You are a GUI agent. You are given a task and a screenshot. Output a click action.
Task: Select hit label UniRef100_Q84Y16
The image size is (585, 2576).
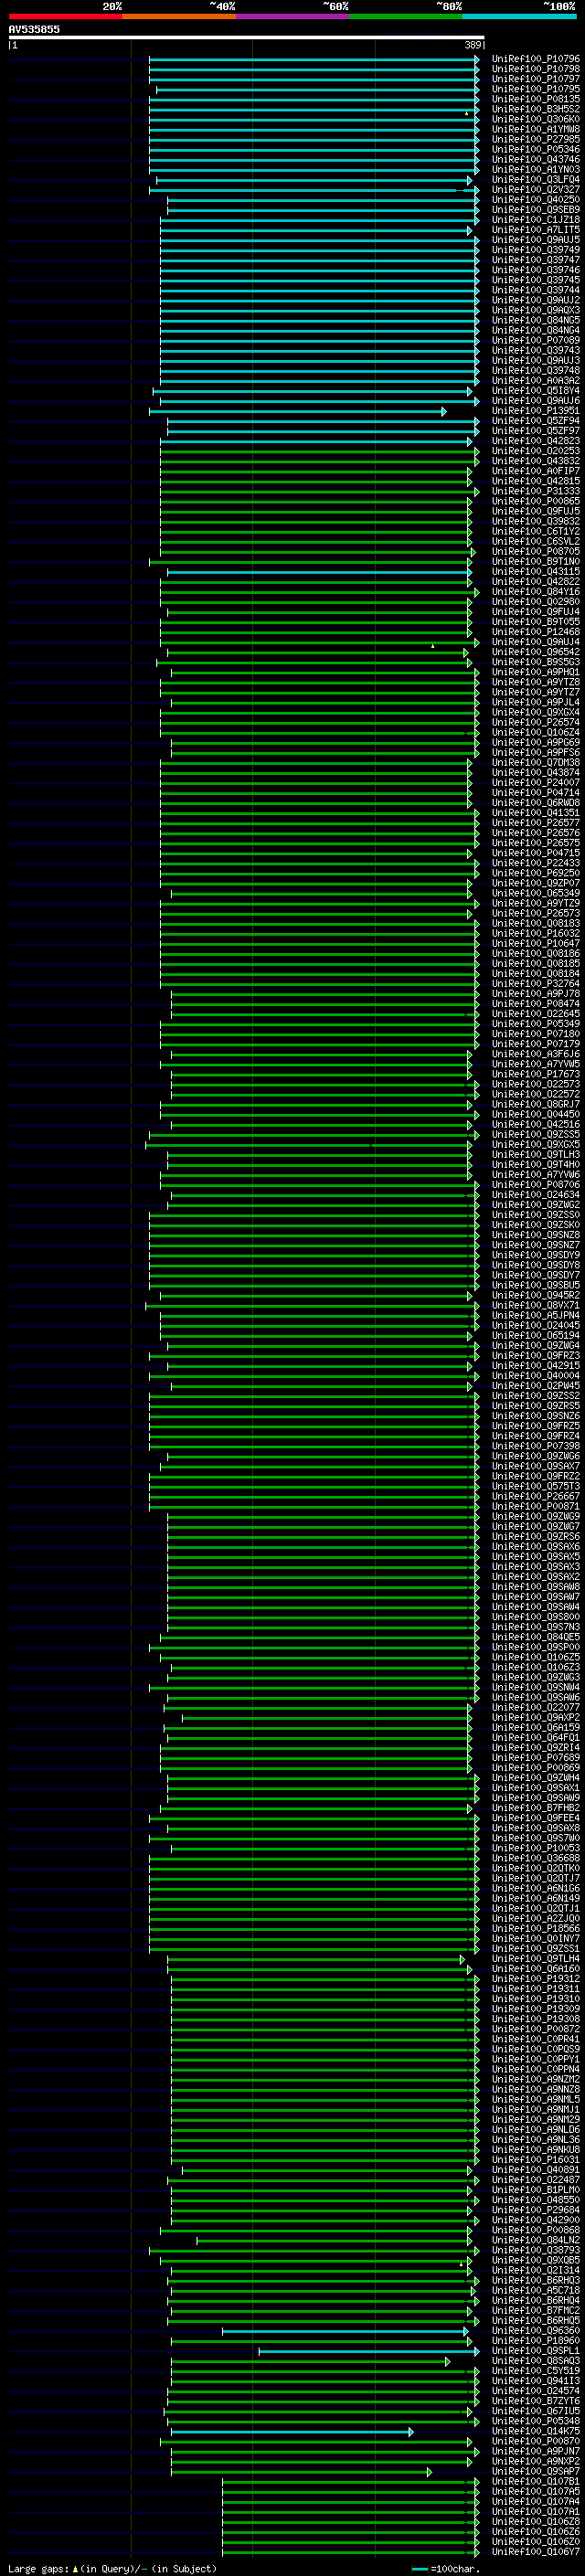pos(536,592)
